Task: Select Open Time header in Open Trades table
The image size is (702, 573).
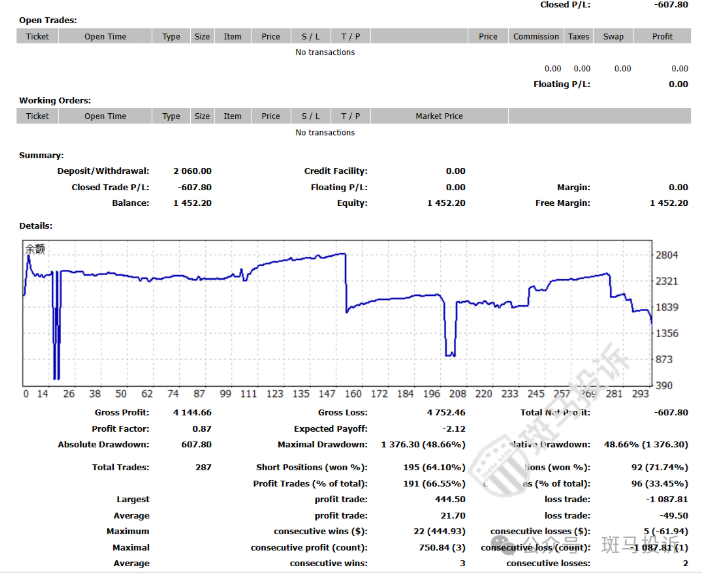Action: [105, 36]
